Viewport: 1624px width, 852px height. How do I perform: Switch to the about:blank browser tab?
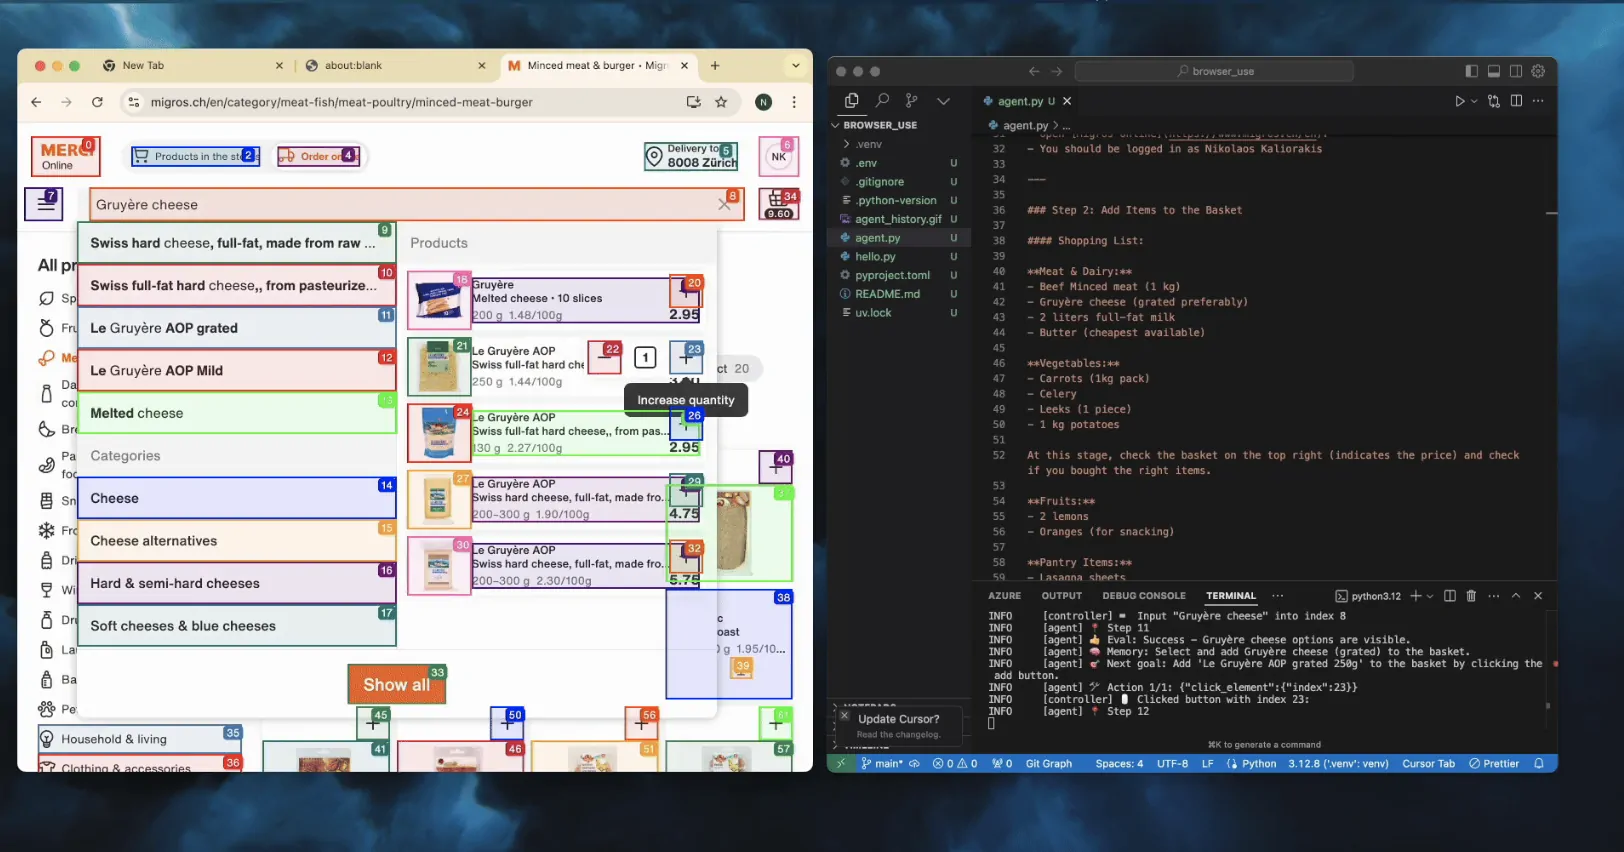point(395,66)
